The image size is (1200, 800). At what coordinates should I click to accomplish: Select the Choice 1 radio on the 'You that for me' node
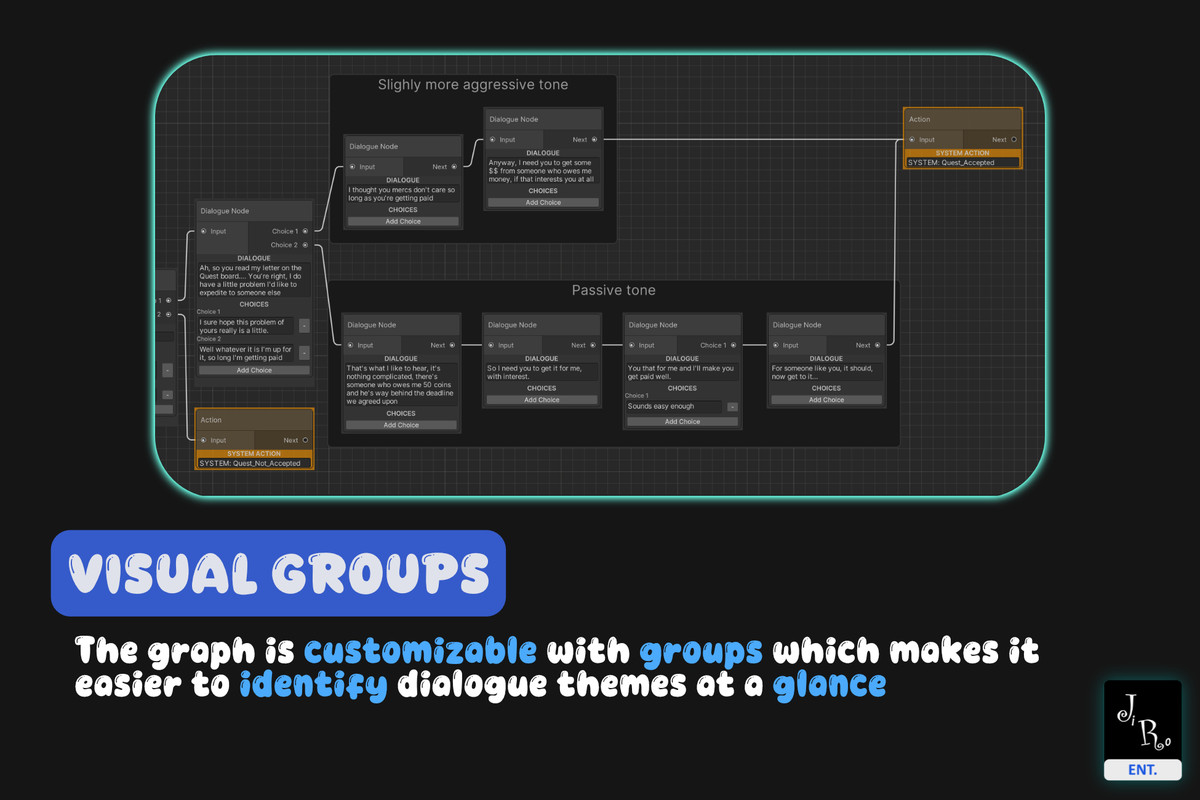pos(734,345)
